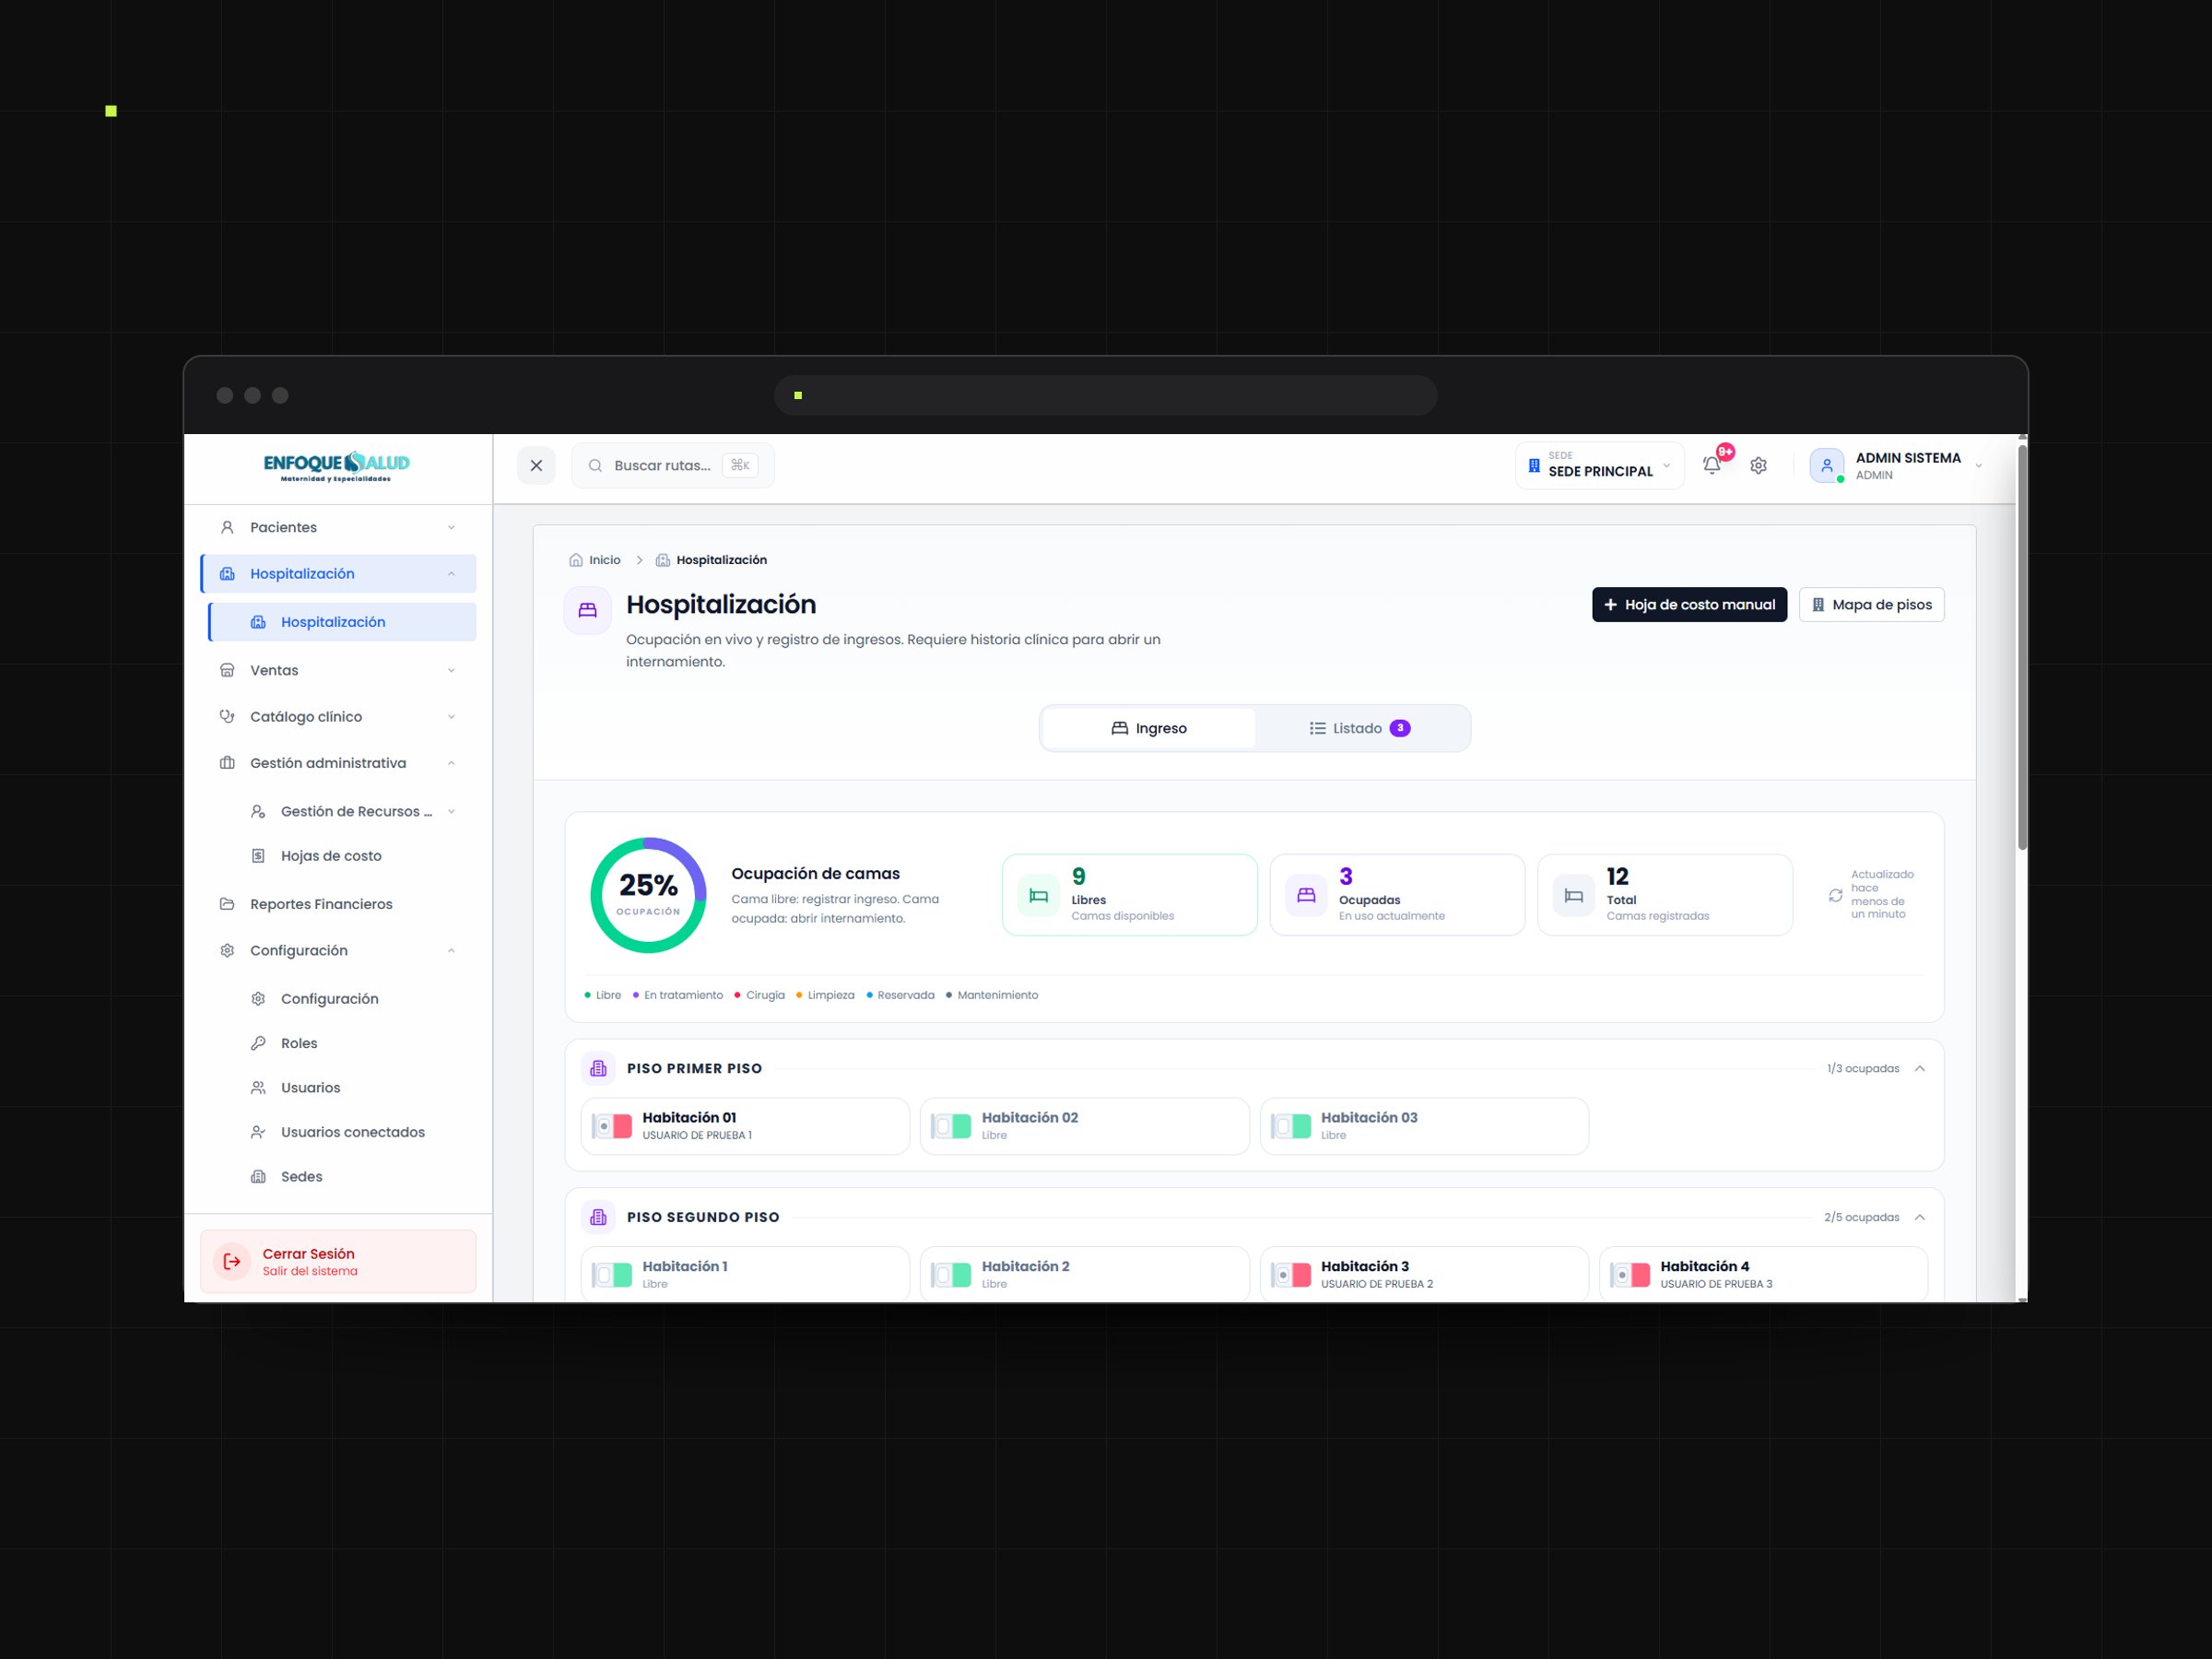This screenshot has width=2212, height=1659.
Task: Click the home icon in breadcrumb
Action: pyautogui.click(x=575, y=560)
